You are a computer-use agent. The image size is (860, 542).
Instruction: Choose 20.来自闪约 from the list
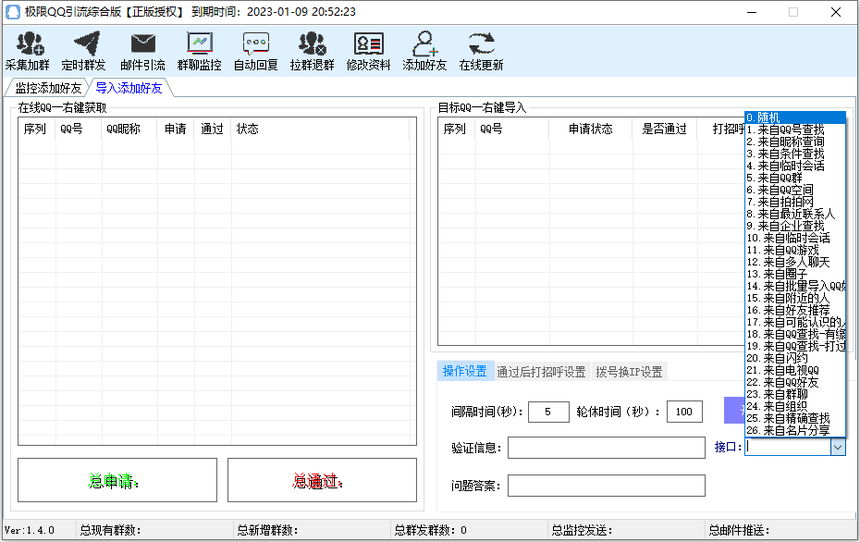(x=795, y=358)
